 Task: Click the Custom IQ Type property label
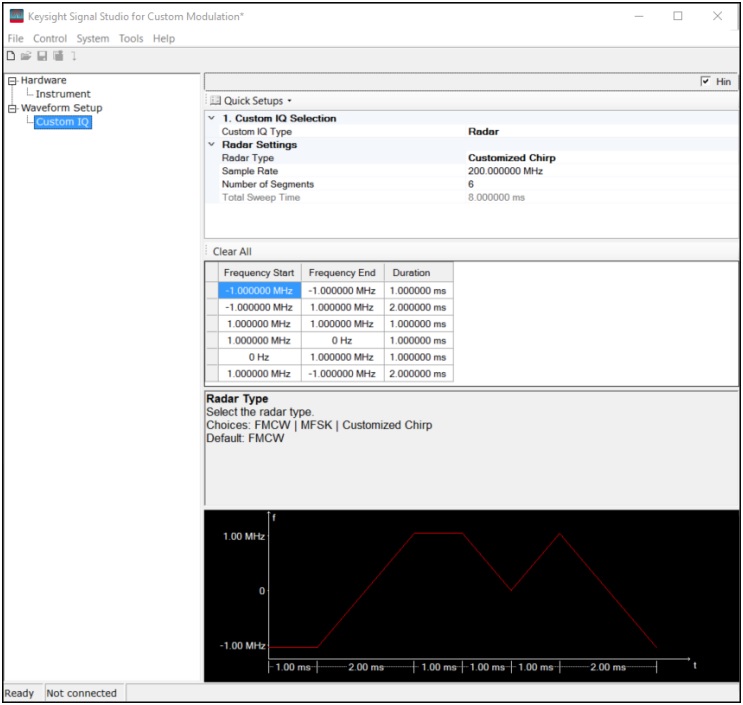(x=256, y=131)
